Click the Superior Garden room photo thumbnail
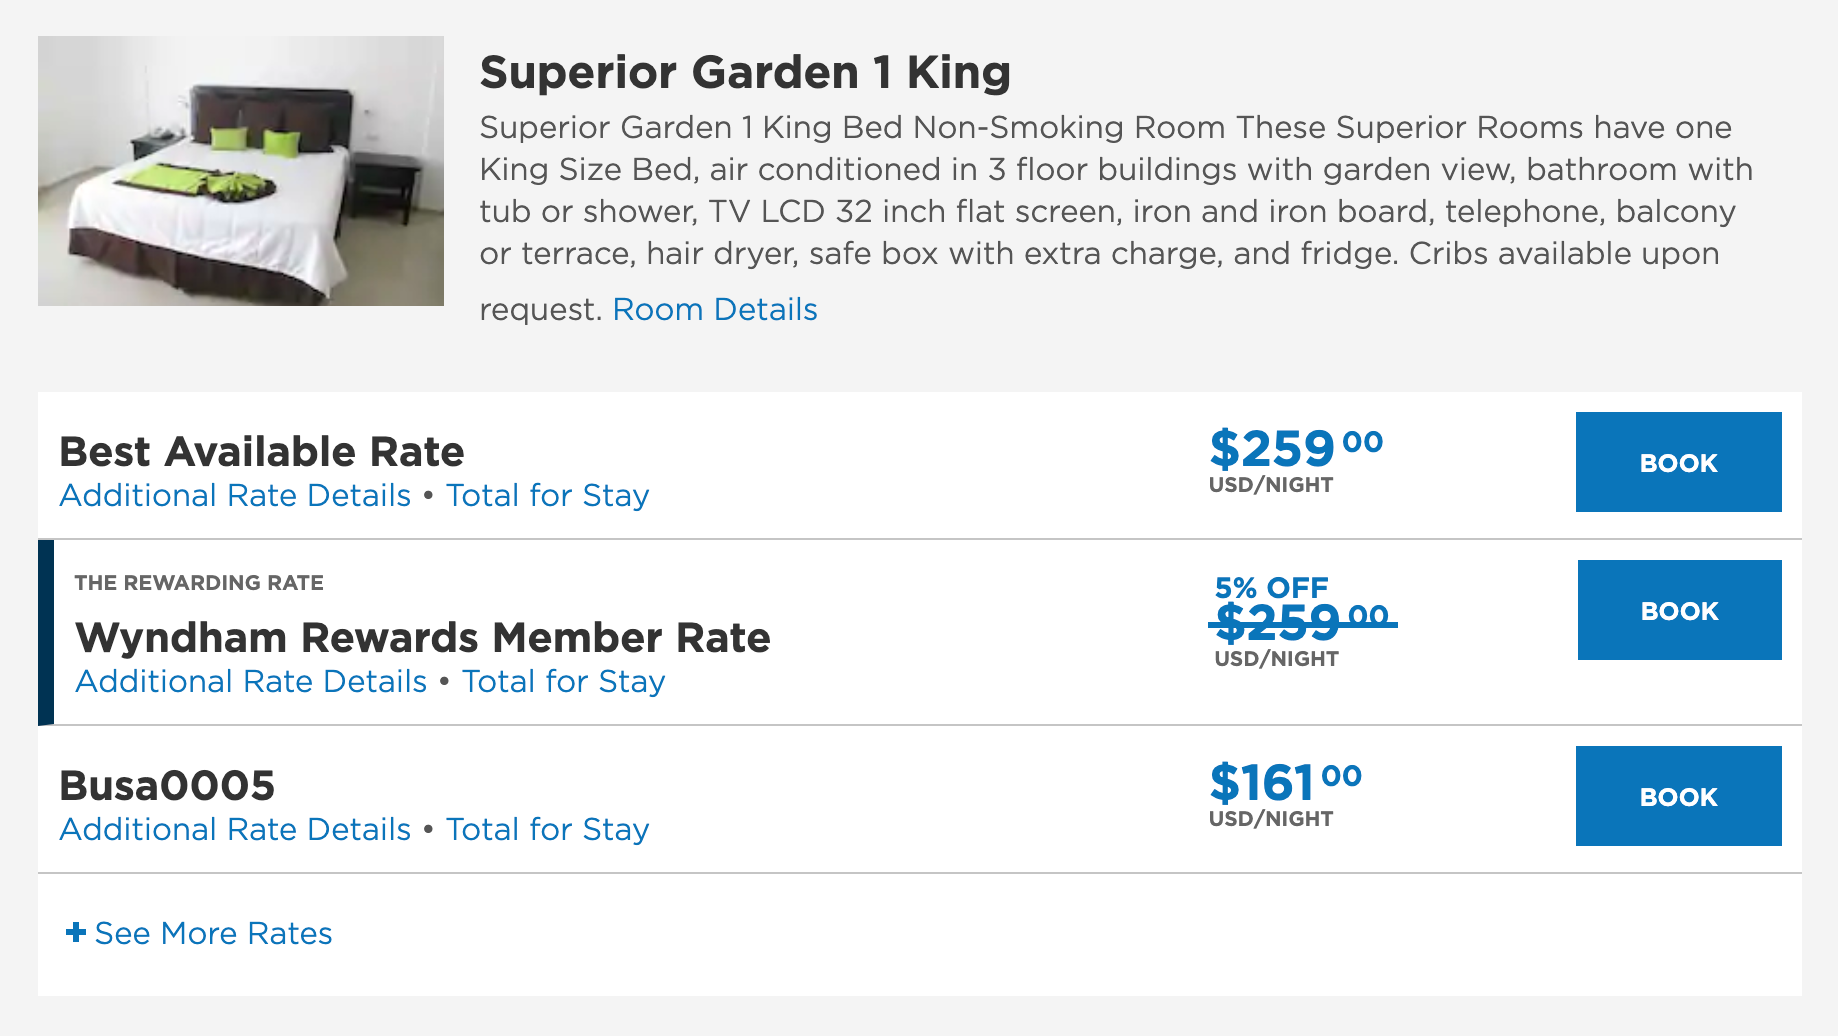 (x=241, y=171)
